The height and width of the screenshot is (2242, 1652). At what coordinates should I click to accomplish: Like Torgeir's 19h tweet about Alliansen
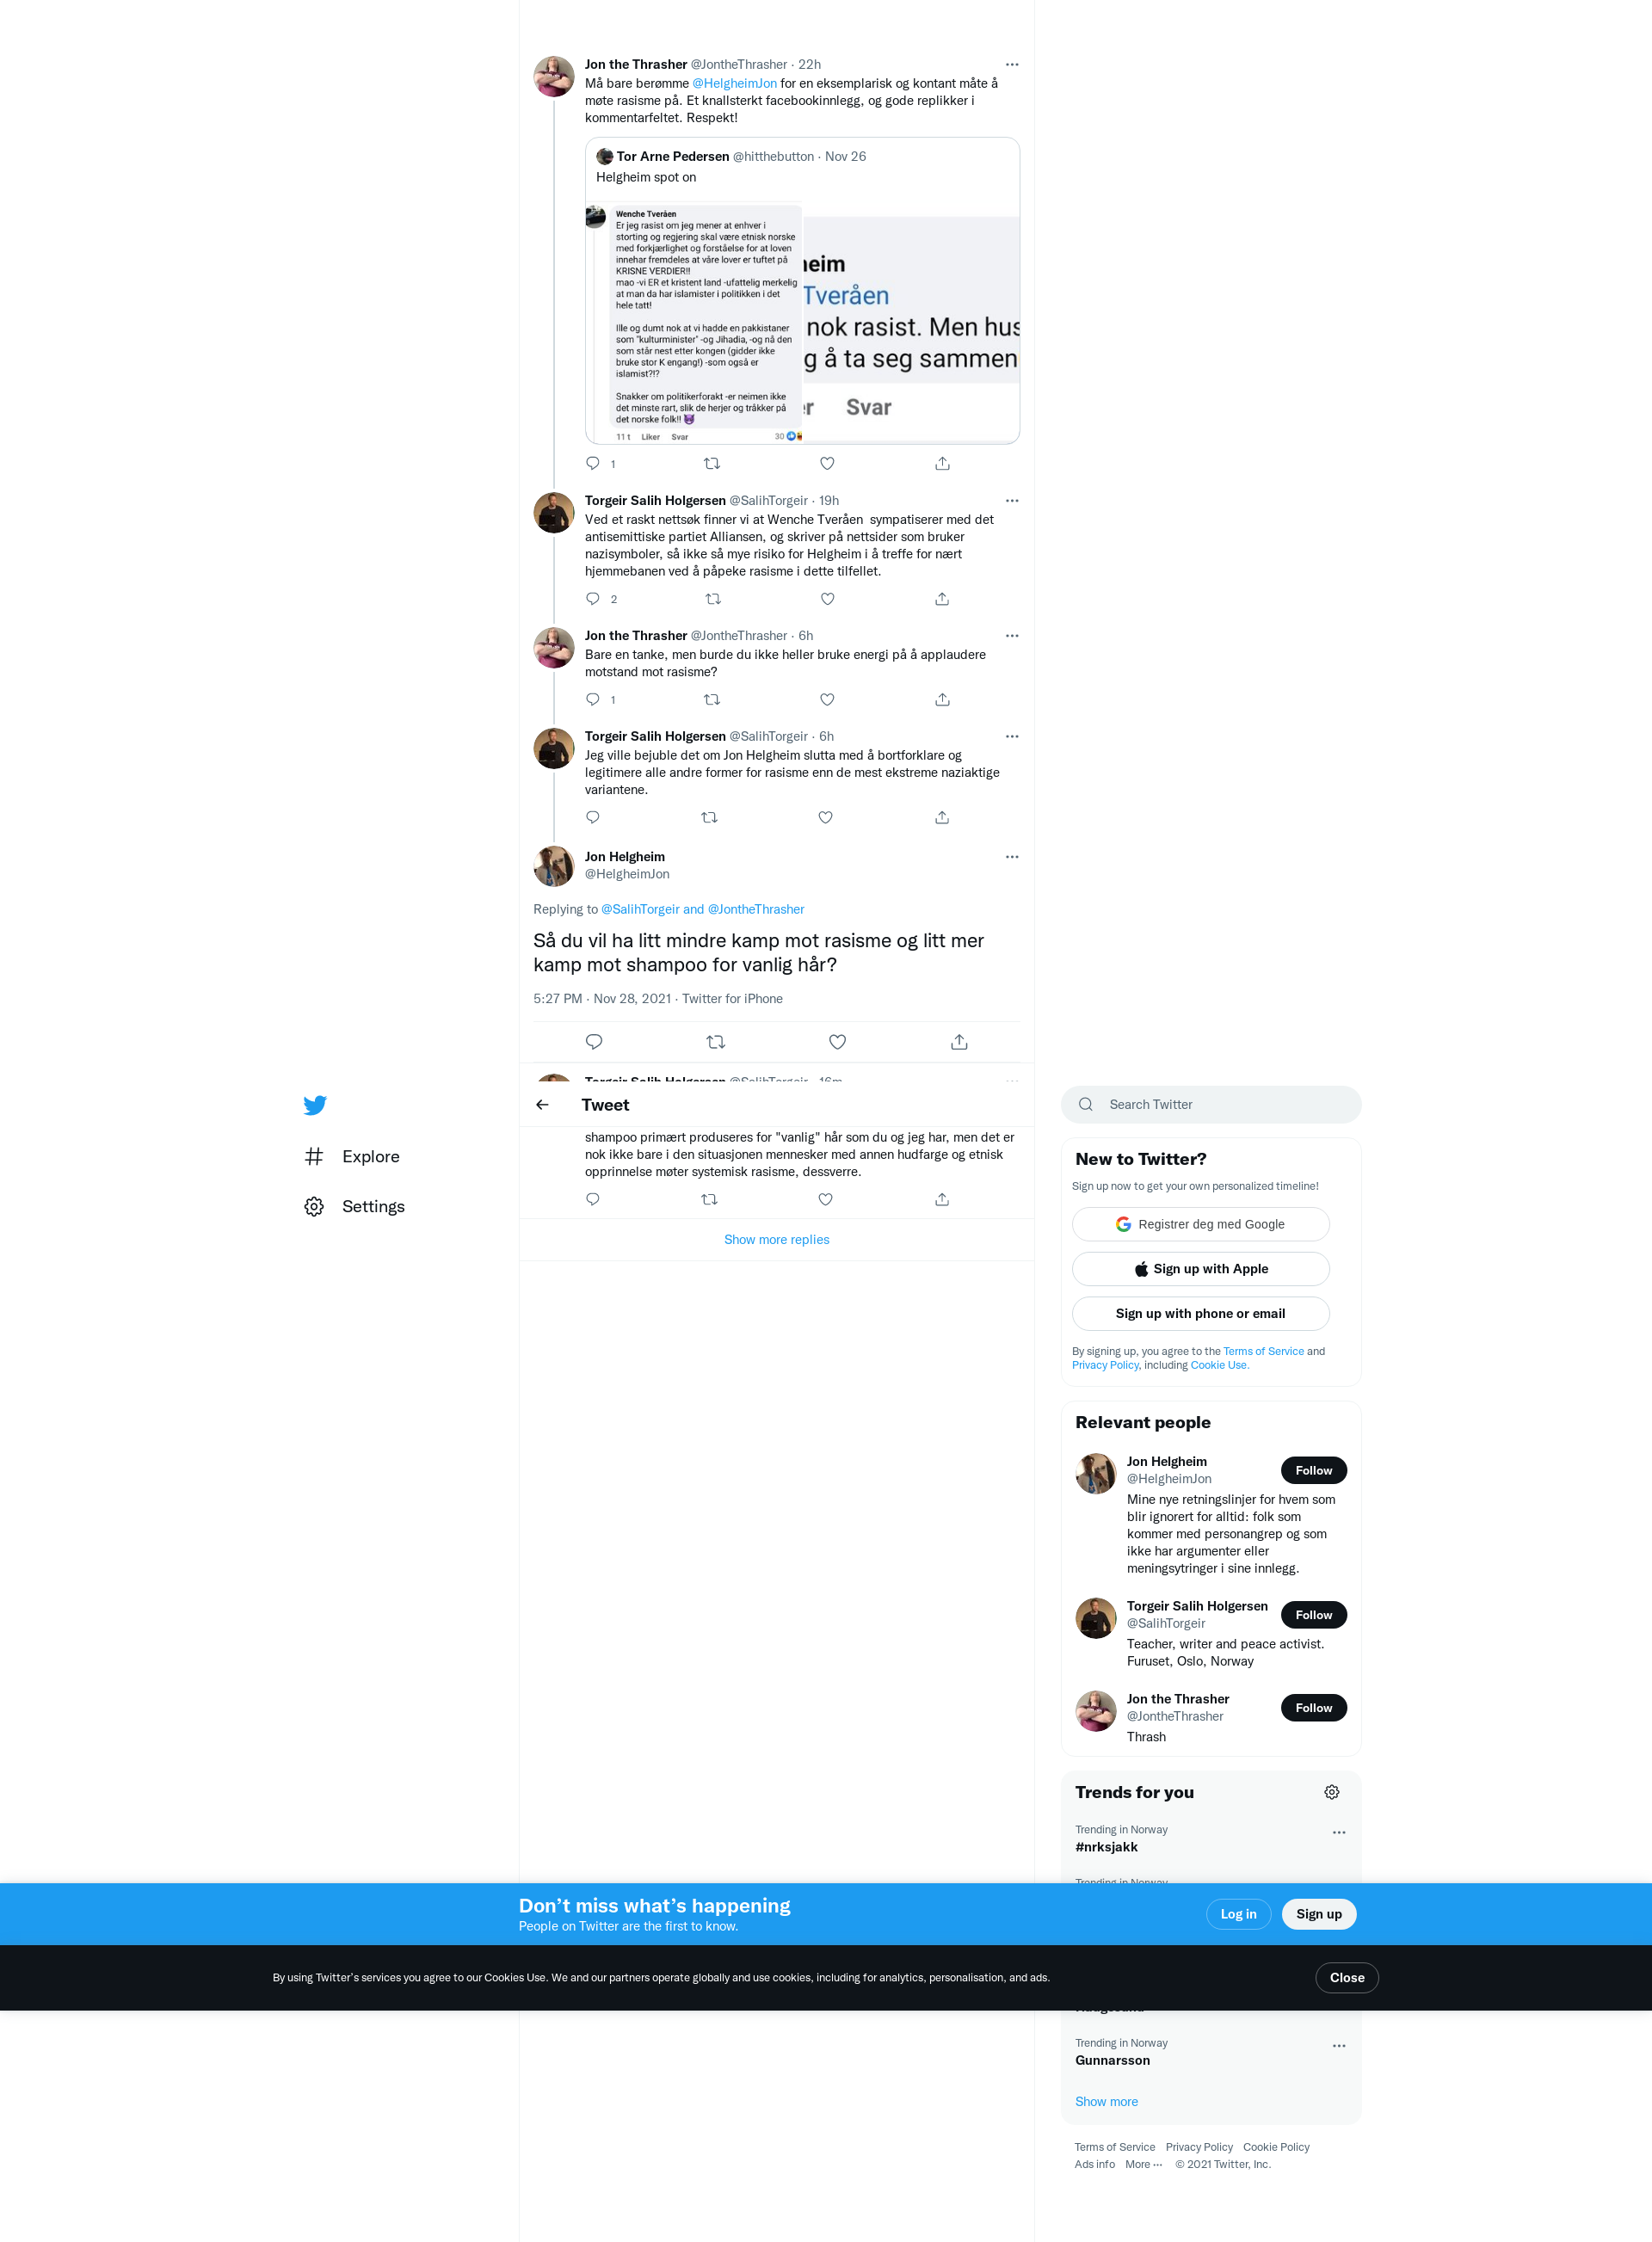tap(827, 599)
